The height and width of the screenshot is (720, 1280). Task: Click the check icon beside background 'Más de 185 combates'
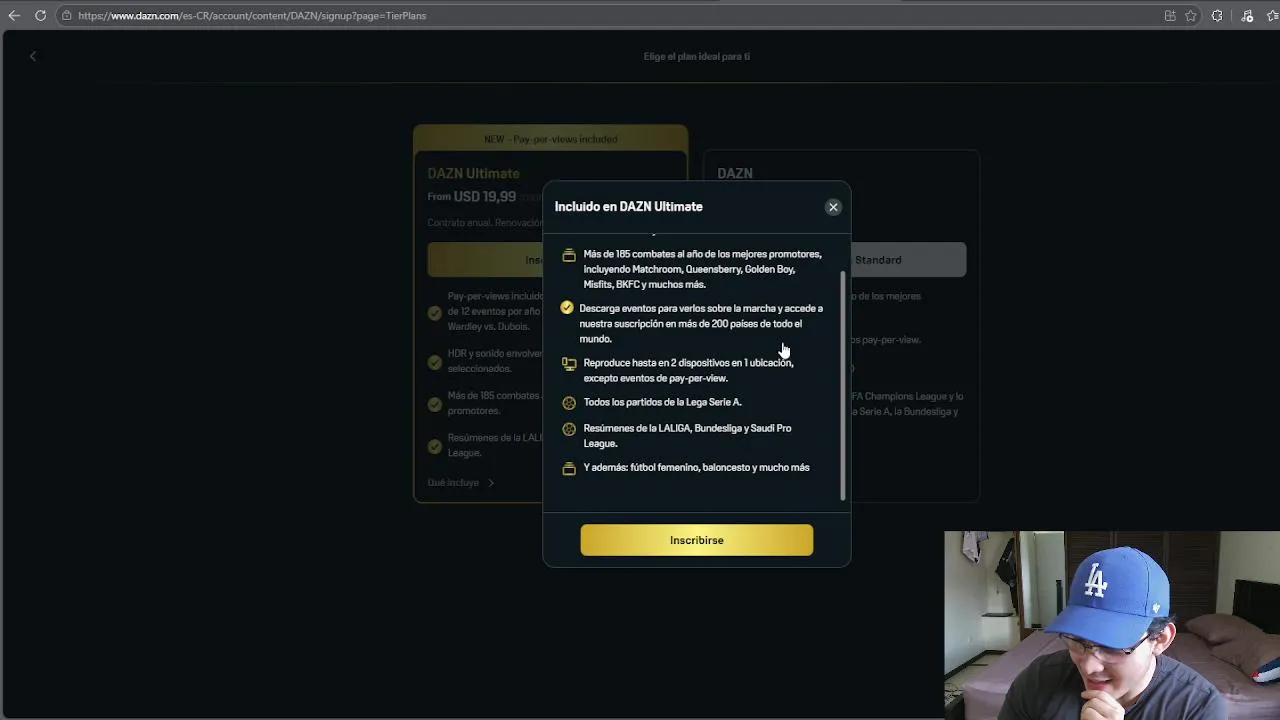(x=435, y=404)
